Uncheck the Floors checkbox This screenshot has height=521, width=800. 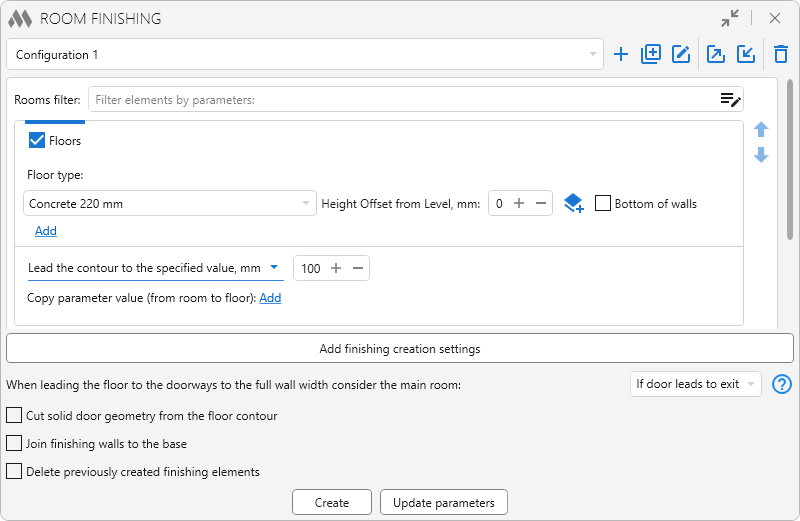(38, 141)
